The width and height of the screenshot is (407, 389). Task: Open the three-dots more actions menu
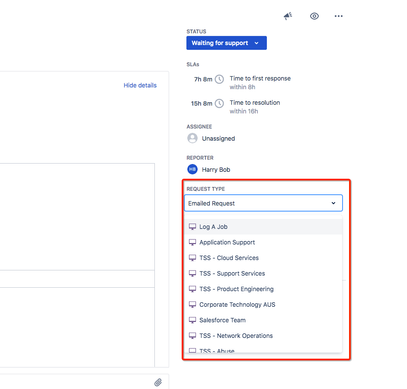(339, 16)
